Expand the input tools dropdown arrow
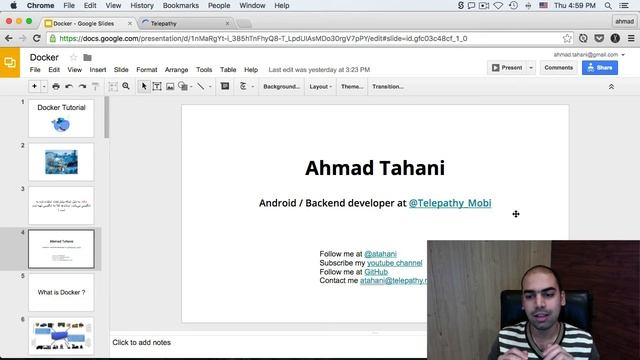The height and width of the screenshot is (360, 640). tap(253, 87)
